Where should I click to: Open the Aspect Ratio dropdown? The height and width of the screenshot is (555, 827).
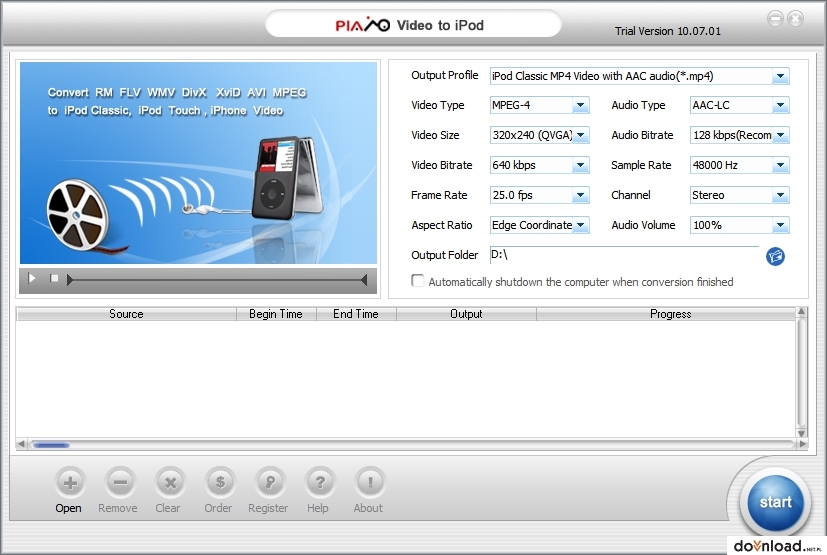[x=580, y=225]
